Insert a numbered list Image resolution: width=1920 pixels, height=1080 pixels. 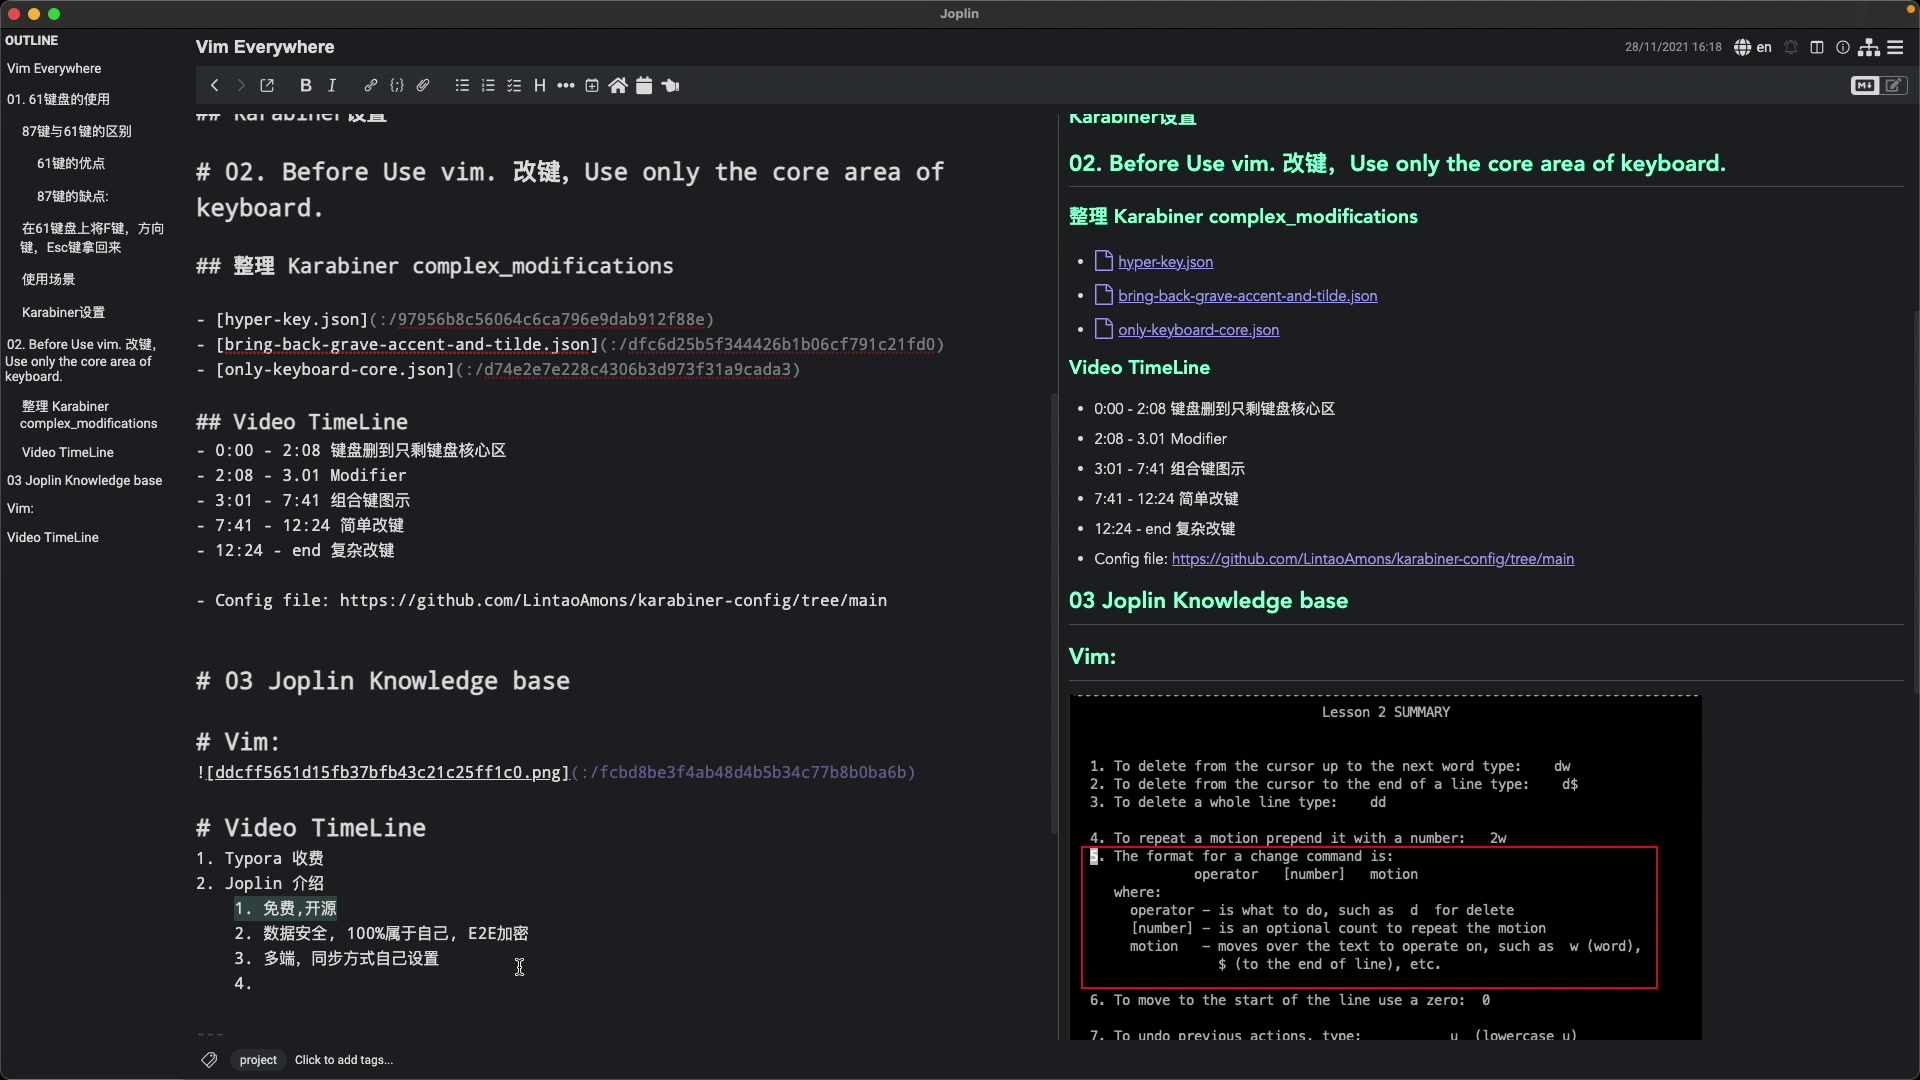pyautogui.click(x=488, y=86)
